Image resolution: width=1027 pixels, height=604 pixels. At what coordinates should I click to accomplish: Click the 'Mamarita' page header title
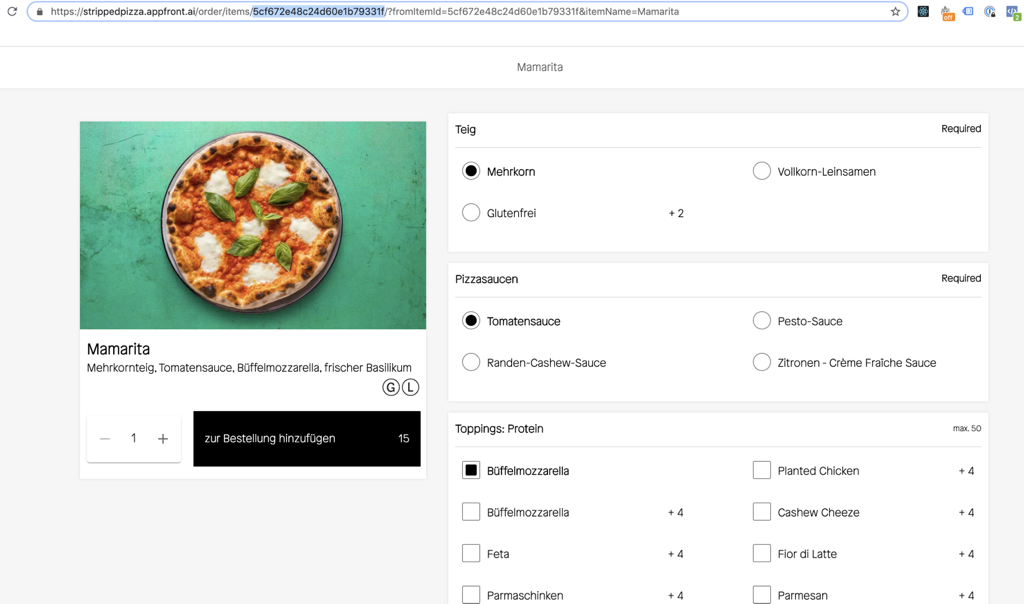point(540,67)
